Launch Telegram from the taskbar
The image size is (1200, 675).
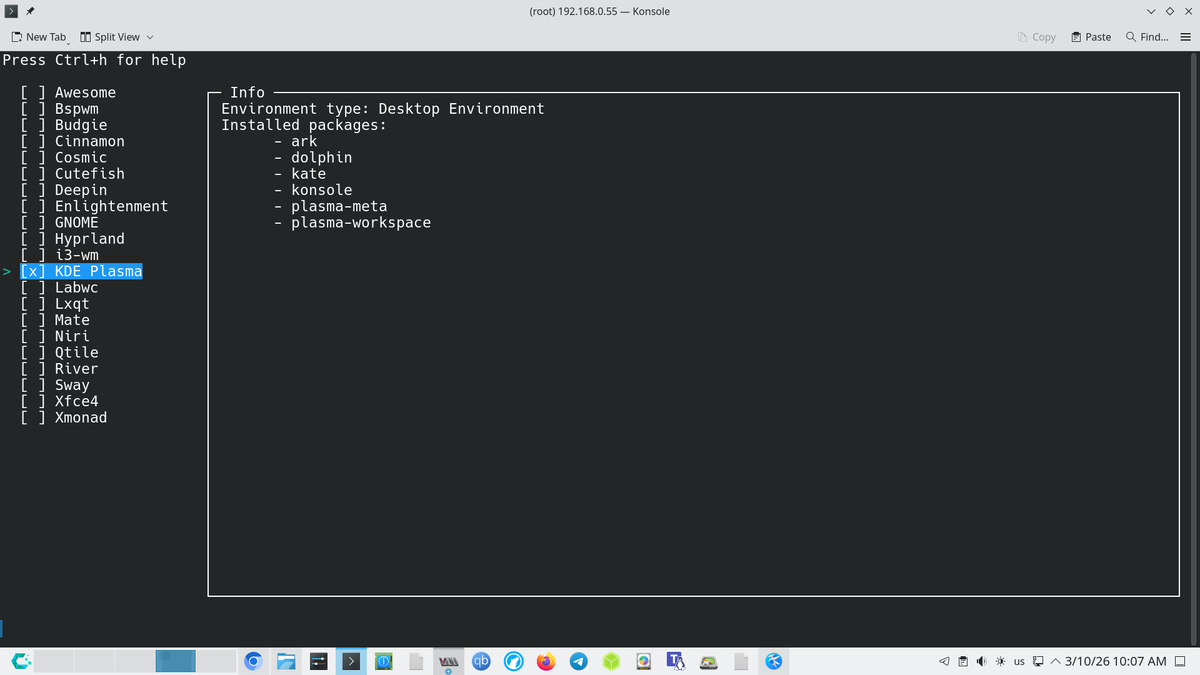pyautogui.click(x=578, y=661)
